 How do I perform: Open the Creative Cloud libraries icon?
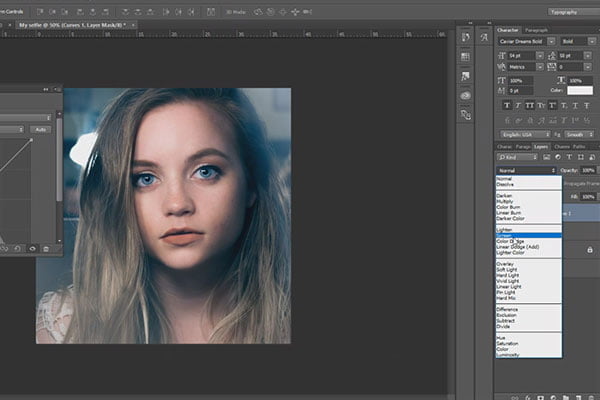click(465, 95)
